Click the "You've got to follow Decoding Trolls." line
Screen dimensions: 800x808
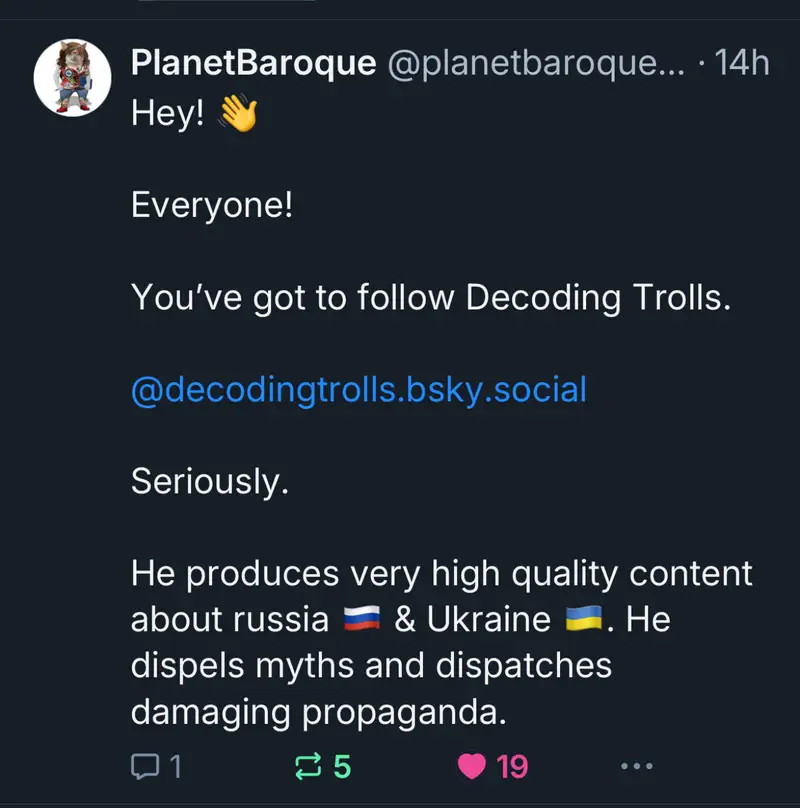(431, 298)
